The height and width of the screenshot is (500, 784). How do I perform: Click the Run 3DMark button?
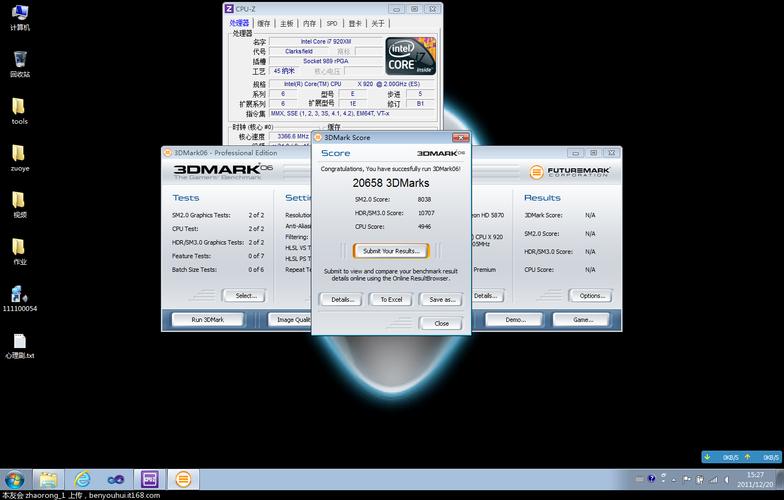pos(208,320)
